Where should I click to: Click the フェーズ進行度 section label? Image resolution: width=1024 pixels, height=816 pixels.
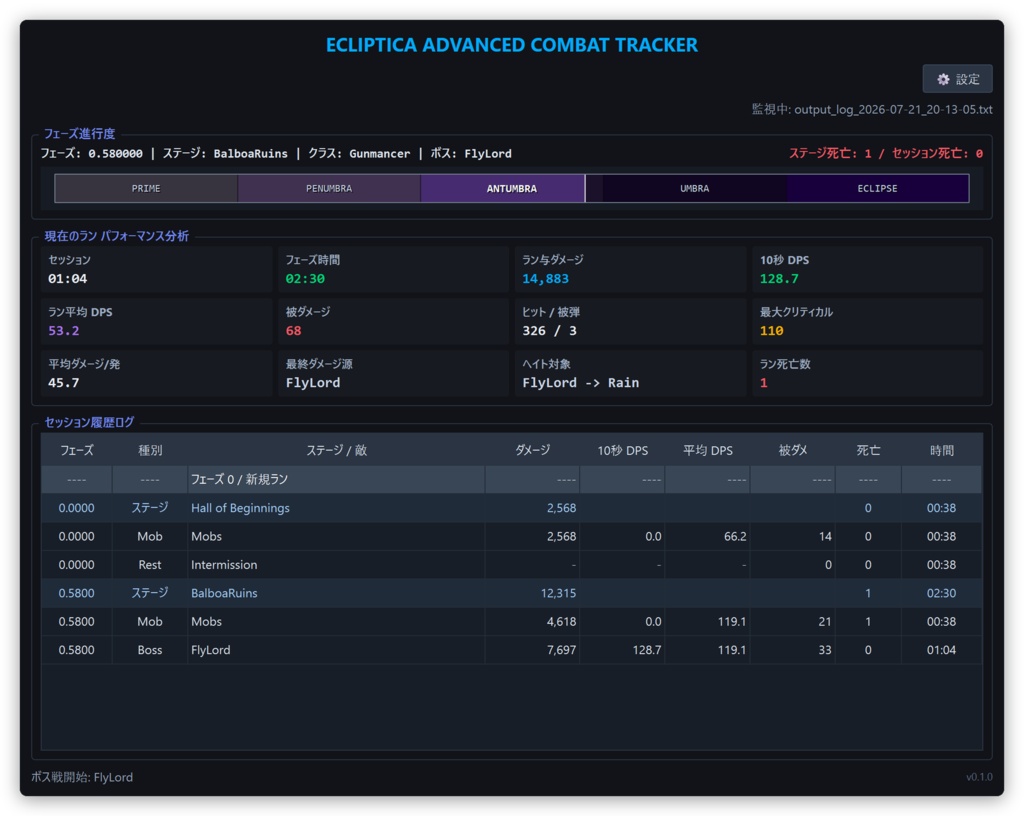(x=79, y=134)
